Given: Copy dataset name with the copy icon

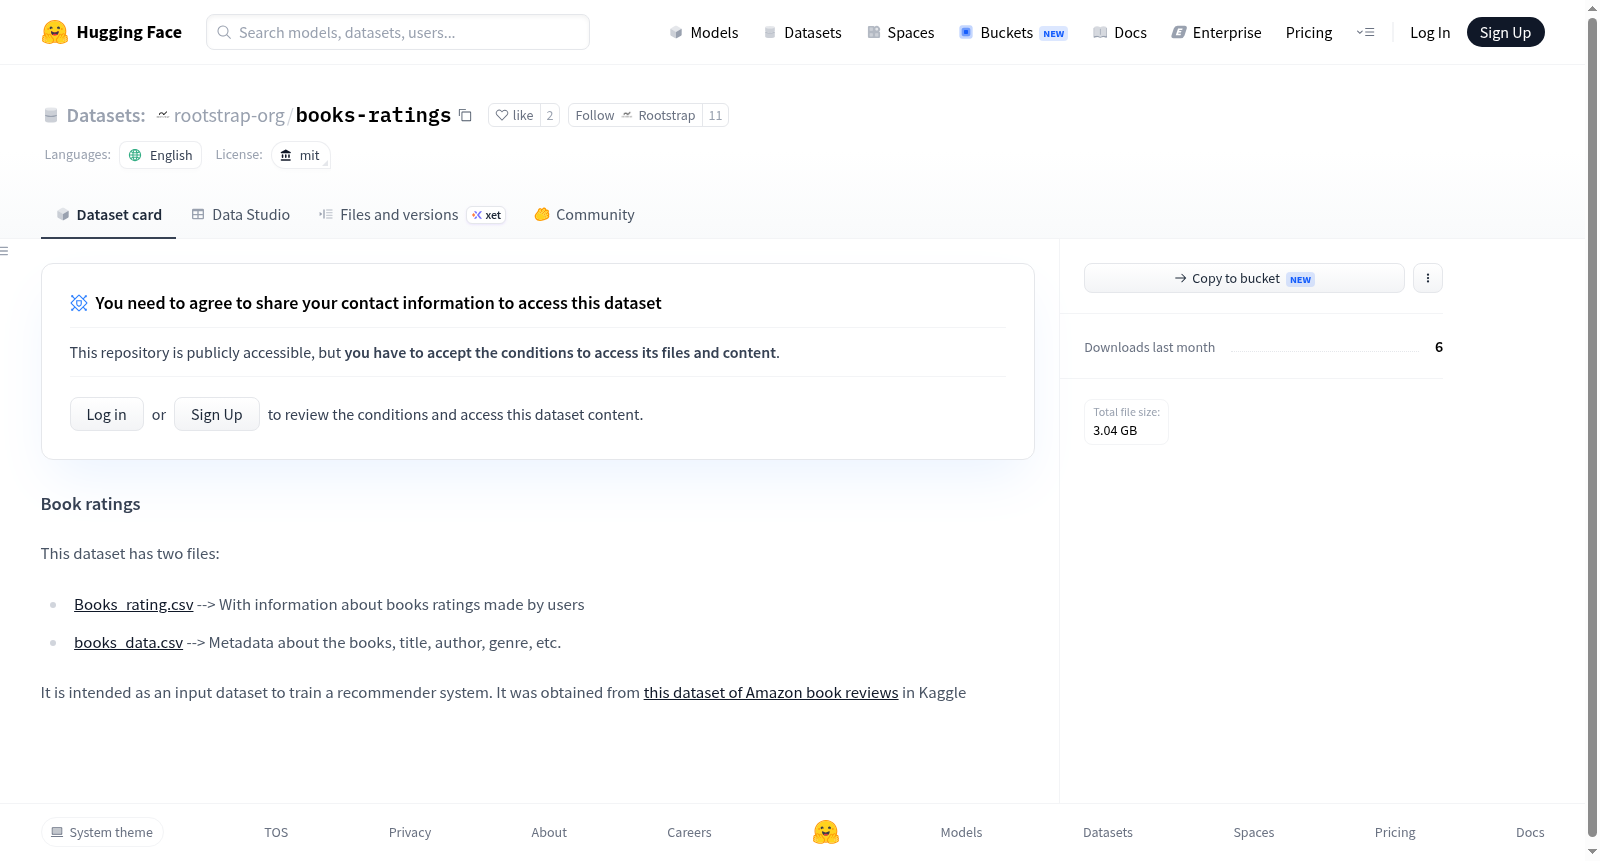Looking at the screenshot, I should pyautogui.click(x=465, y=115).
